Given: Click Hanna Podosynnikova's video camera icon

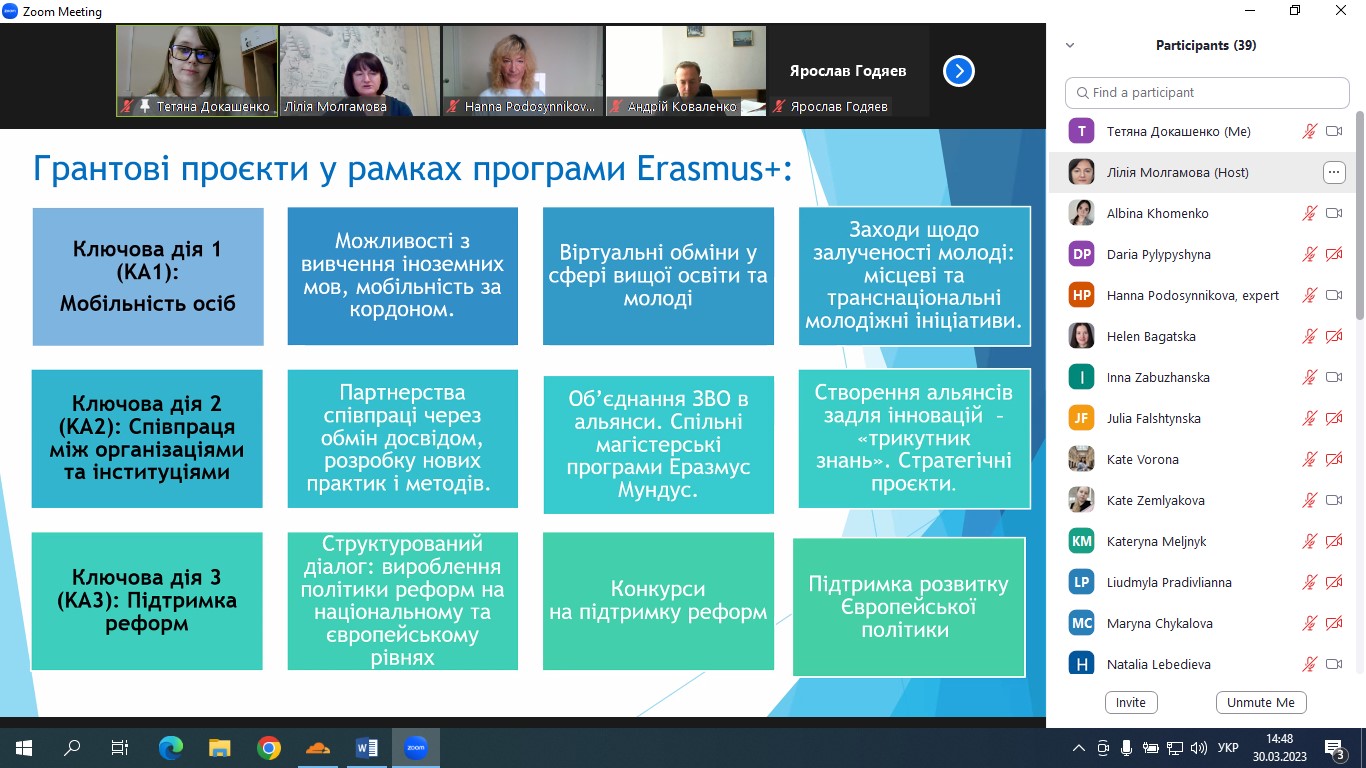Looking at the screenshot, I should (1333, 295).
